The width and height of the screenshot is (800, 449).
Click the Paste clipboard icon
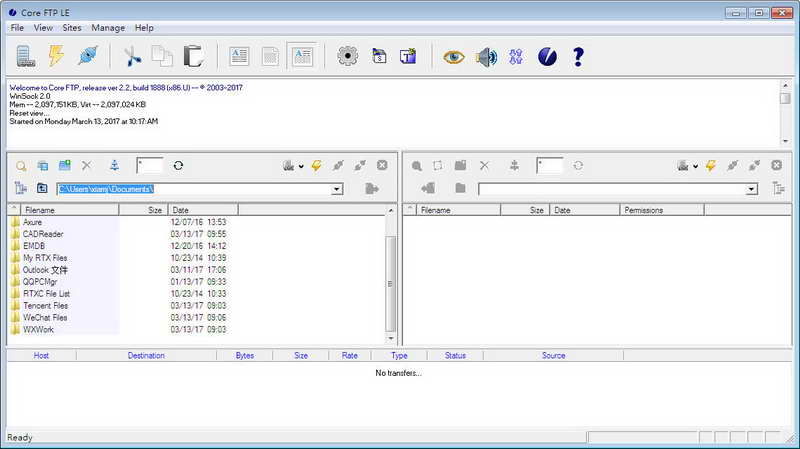193,56
